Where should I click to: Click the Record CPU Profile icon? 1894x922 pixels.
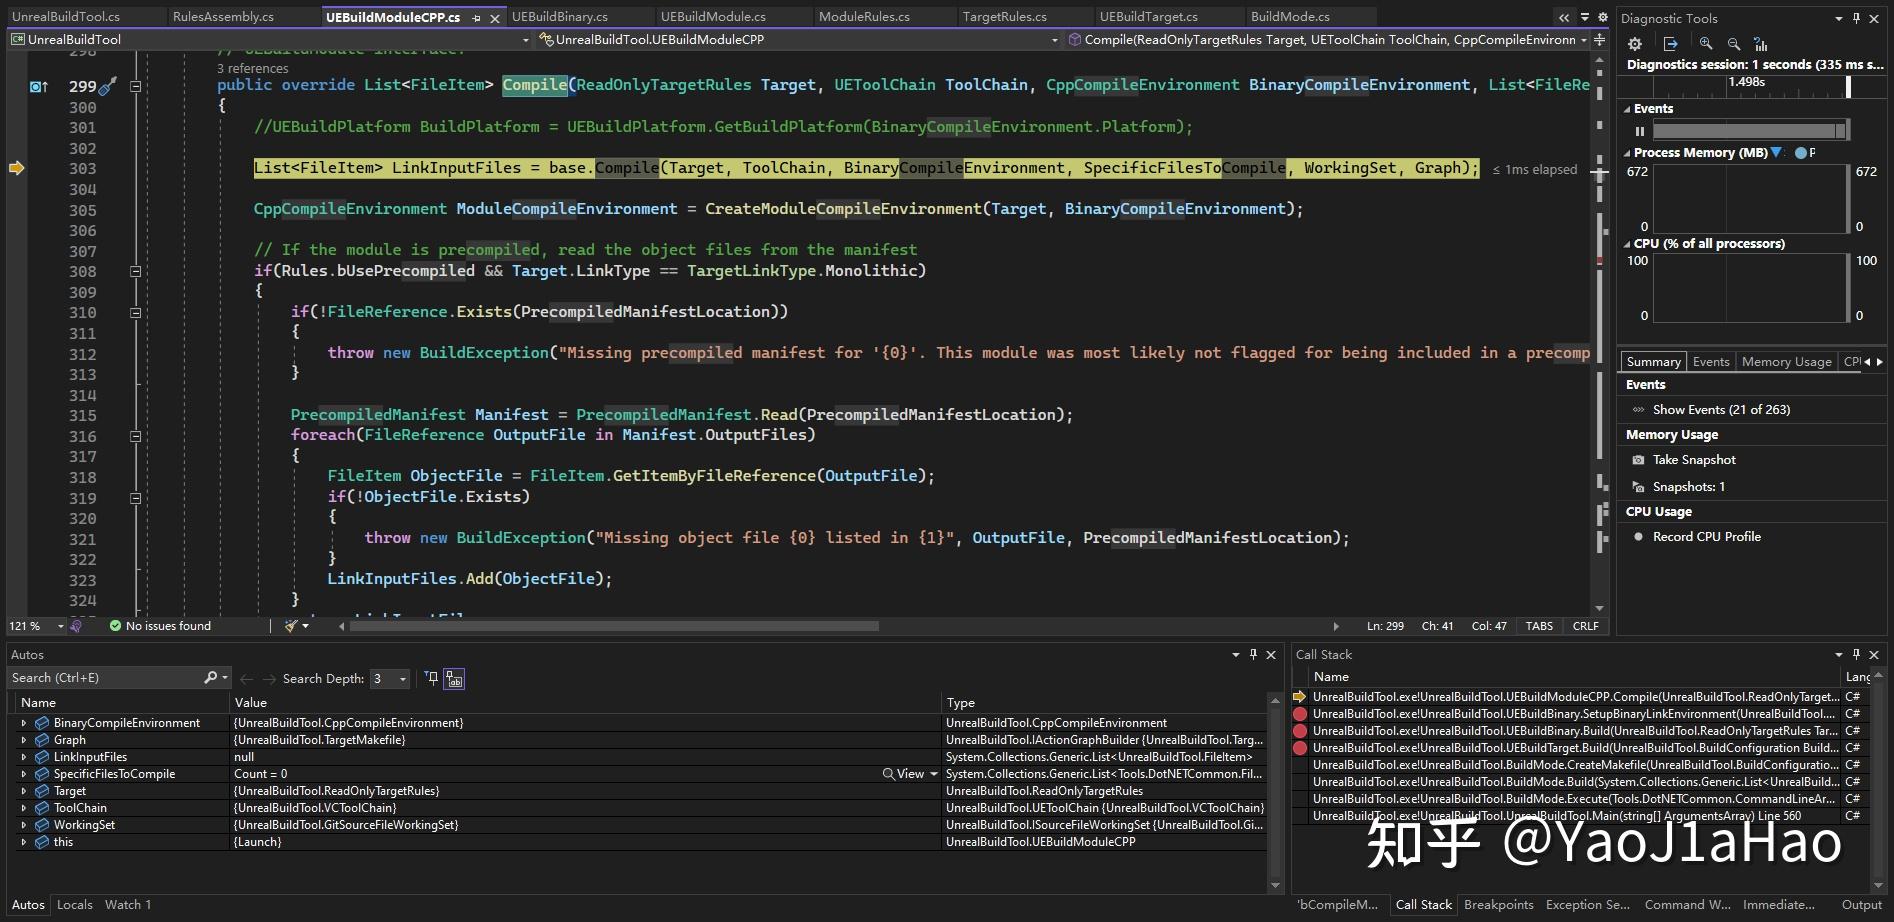pos(1638,536)
